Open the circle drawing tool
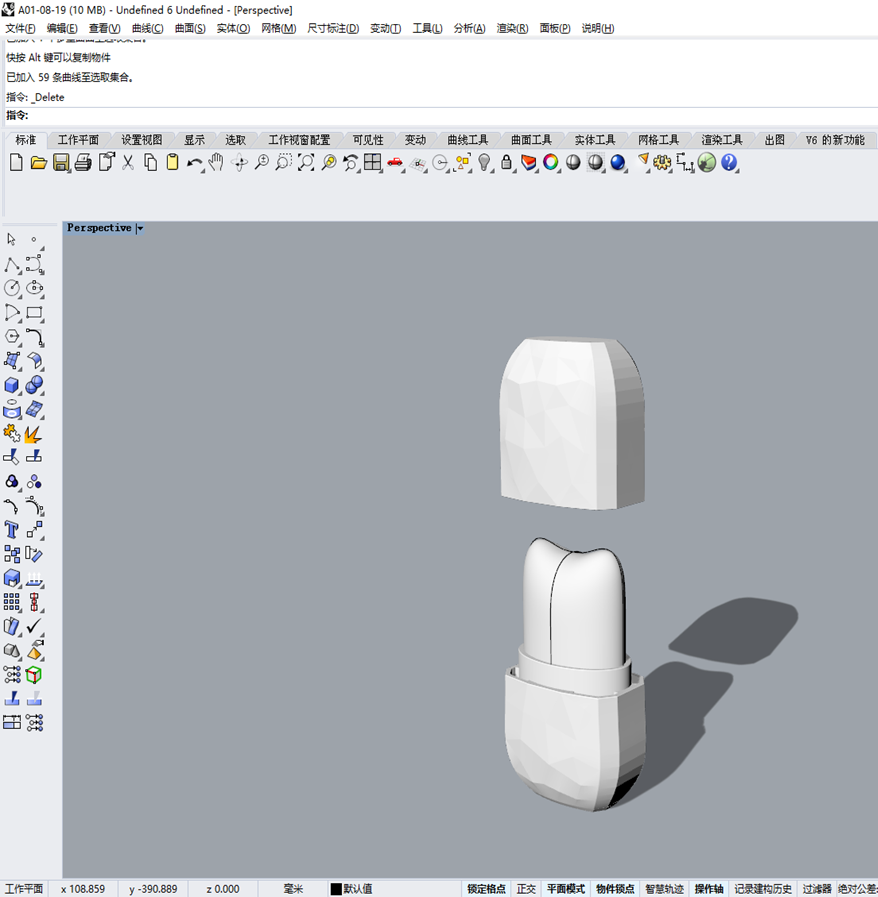Image resolution: width=878 pixels, height=897 pixels. point(13,287)
